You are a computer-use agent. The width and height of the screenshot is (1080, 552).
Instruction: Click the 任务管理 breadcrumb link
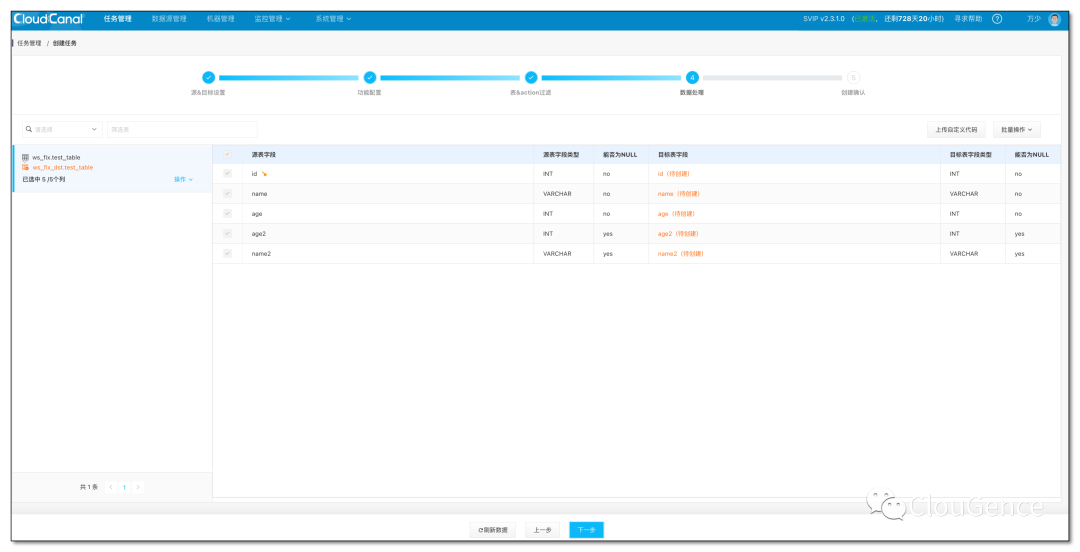pyautogui.click(x=30, y=43)
